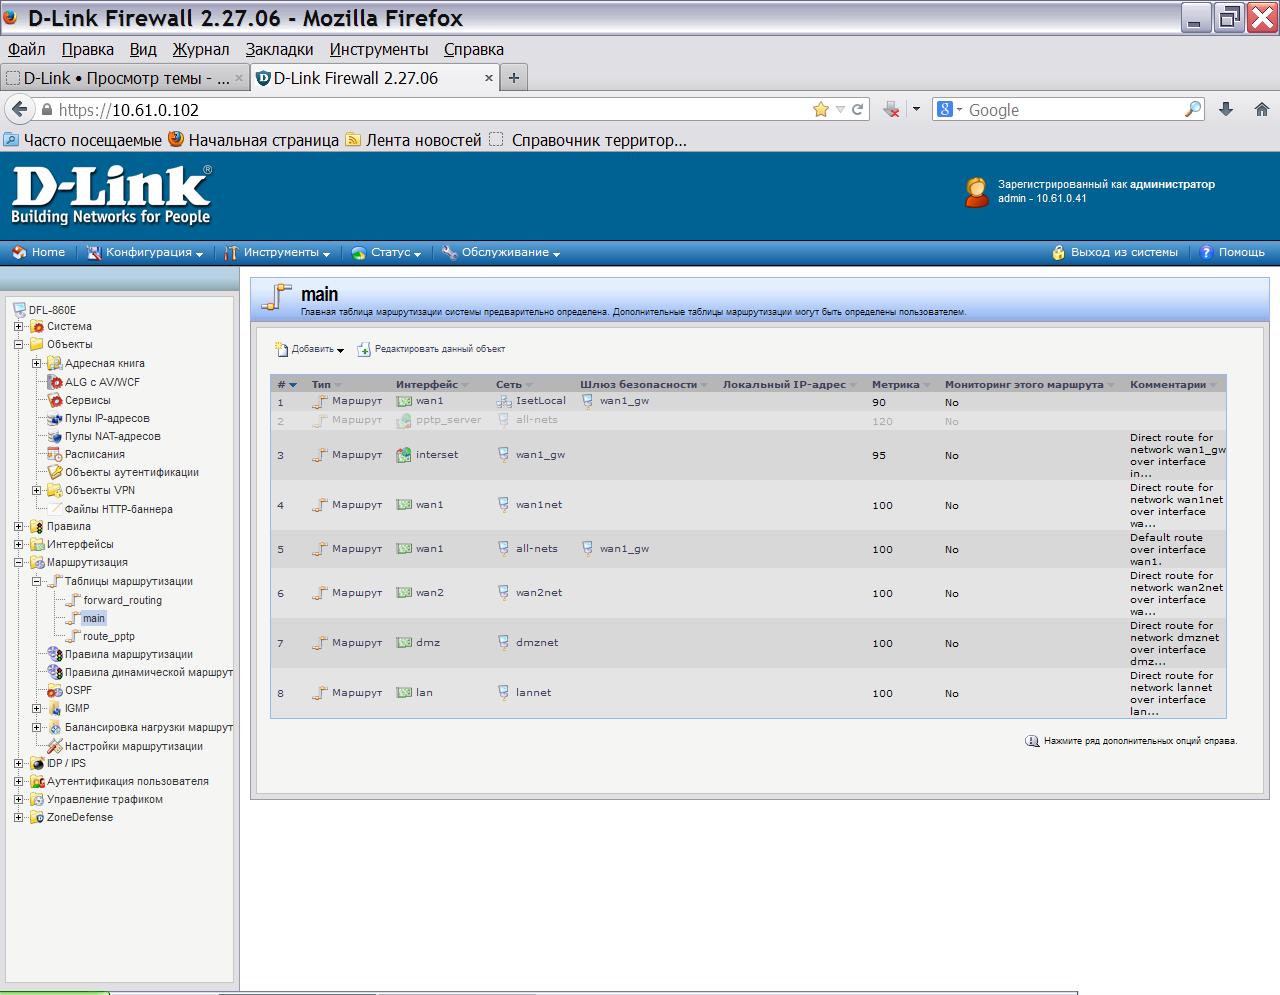Viewport: 1280px width, 995px height.
Task: Click the Расписания tree icon
Action: pos(56,454)
